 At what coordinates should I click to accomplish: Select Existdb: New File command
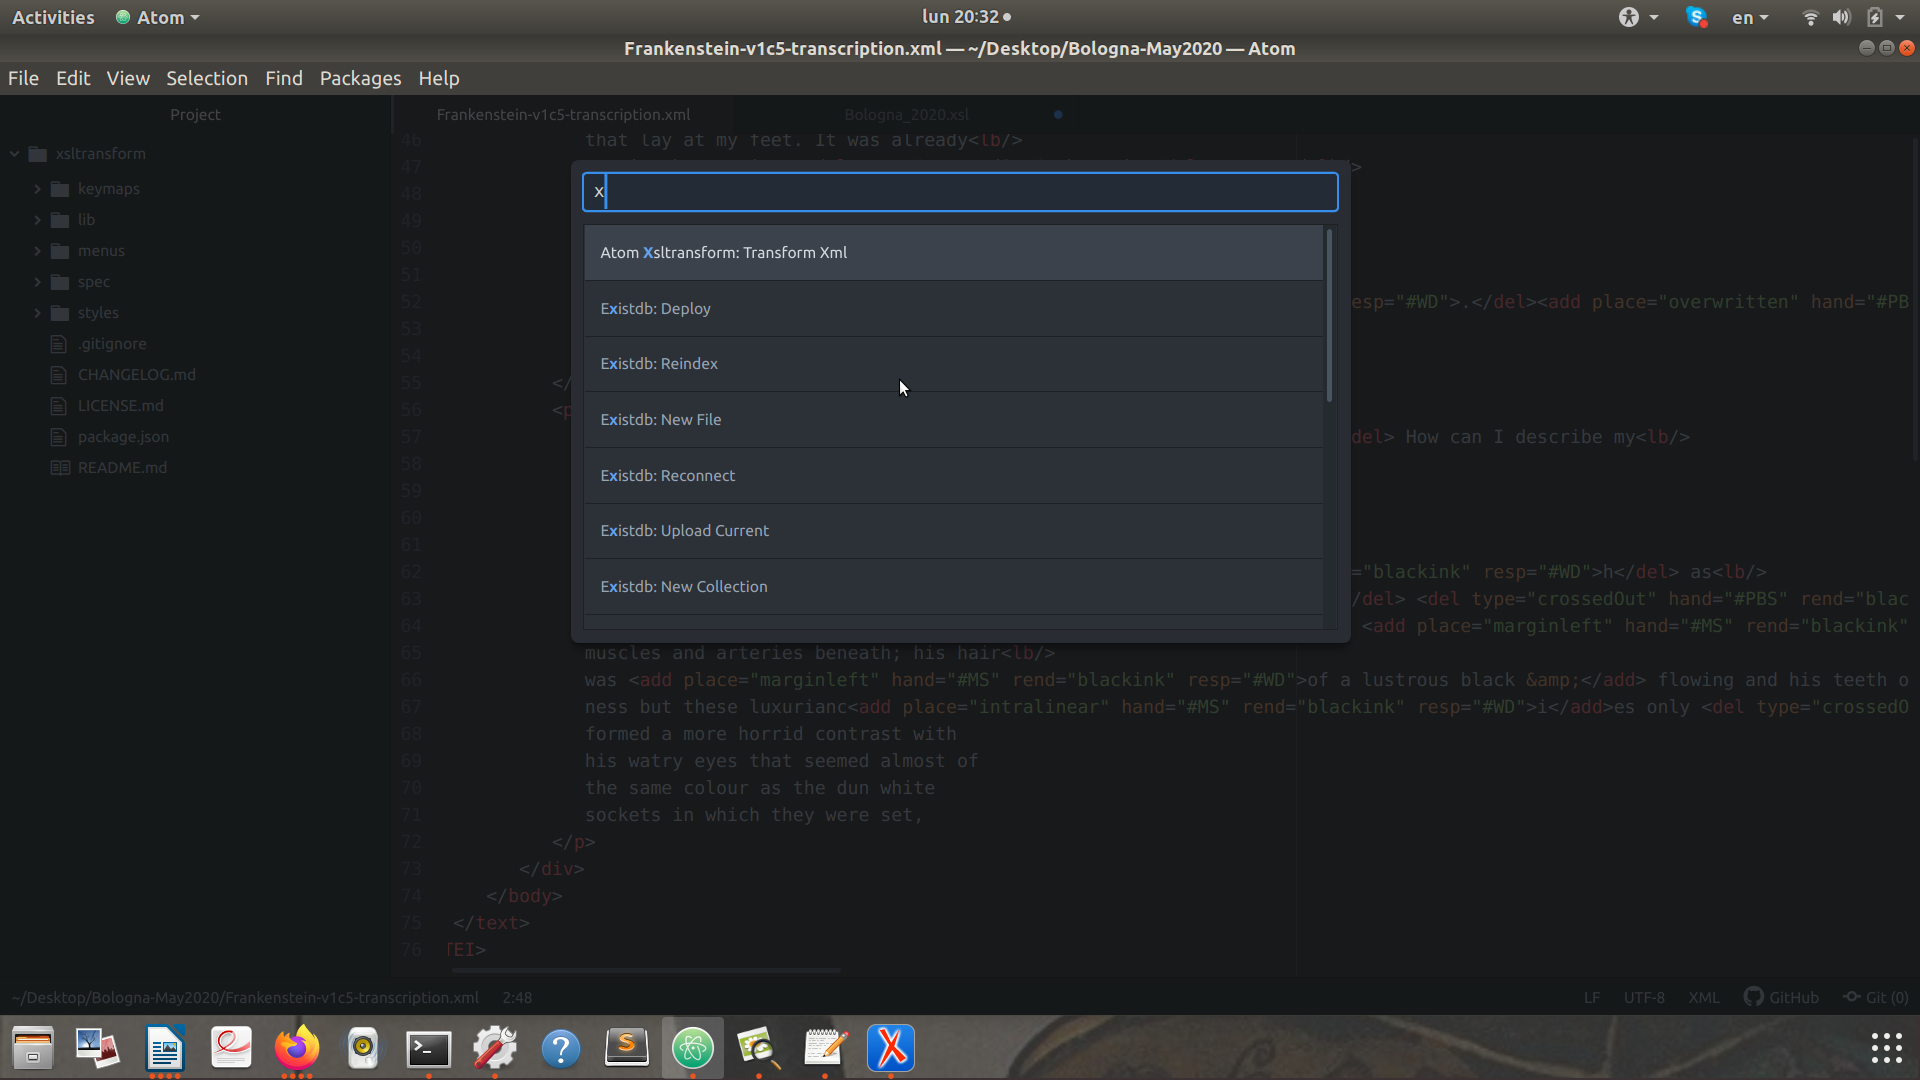[953, 420]
